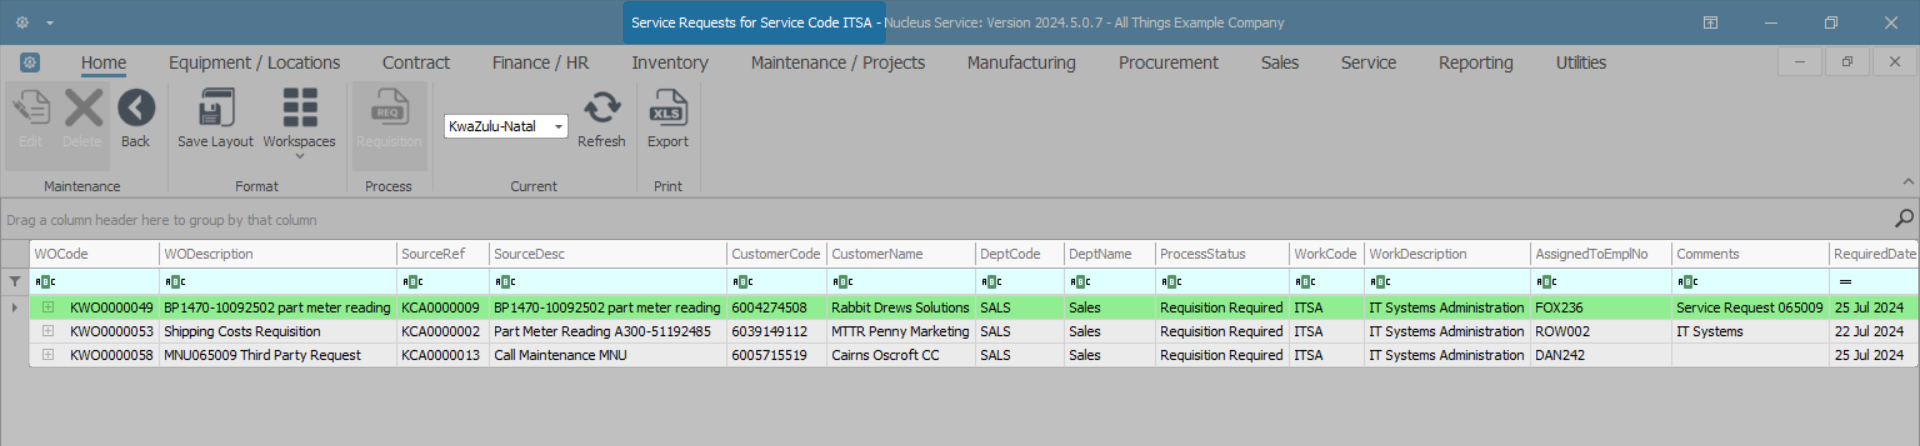
Task: Click the Back arrow icon
Action: point(136,108)
